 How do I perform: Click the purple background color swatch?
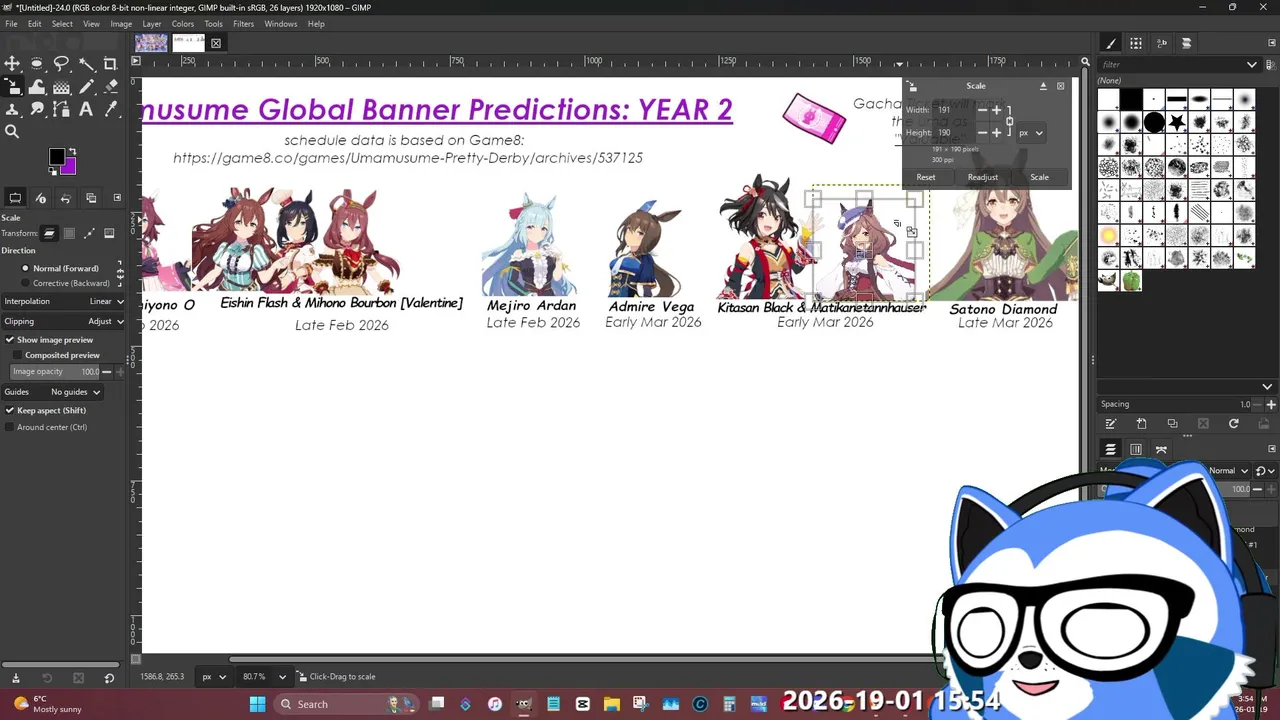click(71, 169)
